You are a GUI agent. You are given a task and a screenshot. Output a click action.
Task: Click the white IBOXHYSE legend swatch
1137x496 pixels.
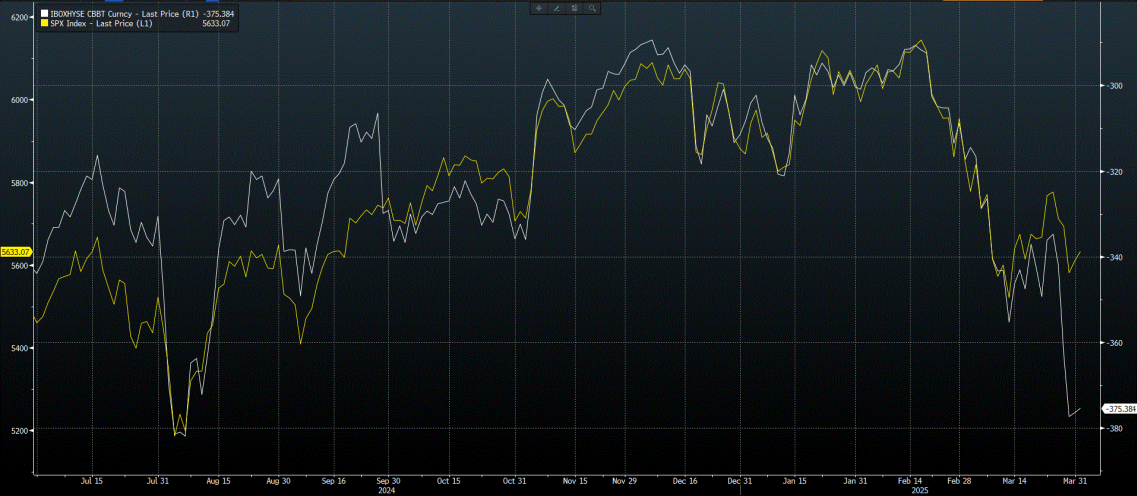44,13
